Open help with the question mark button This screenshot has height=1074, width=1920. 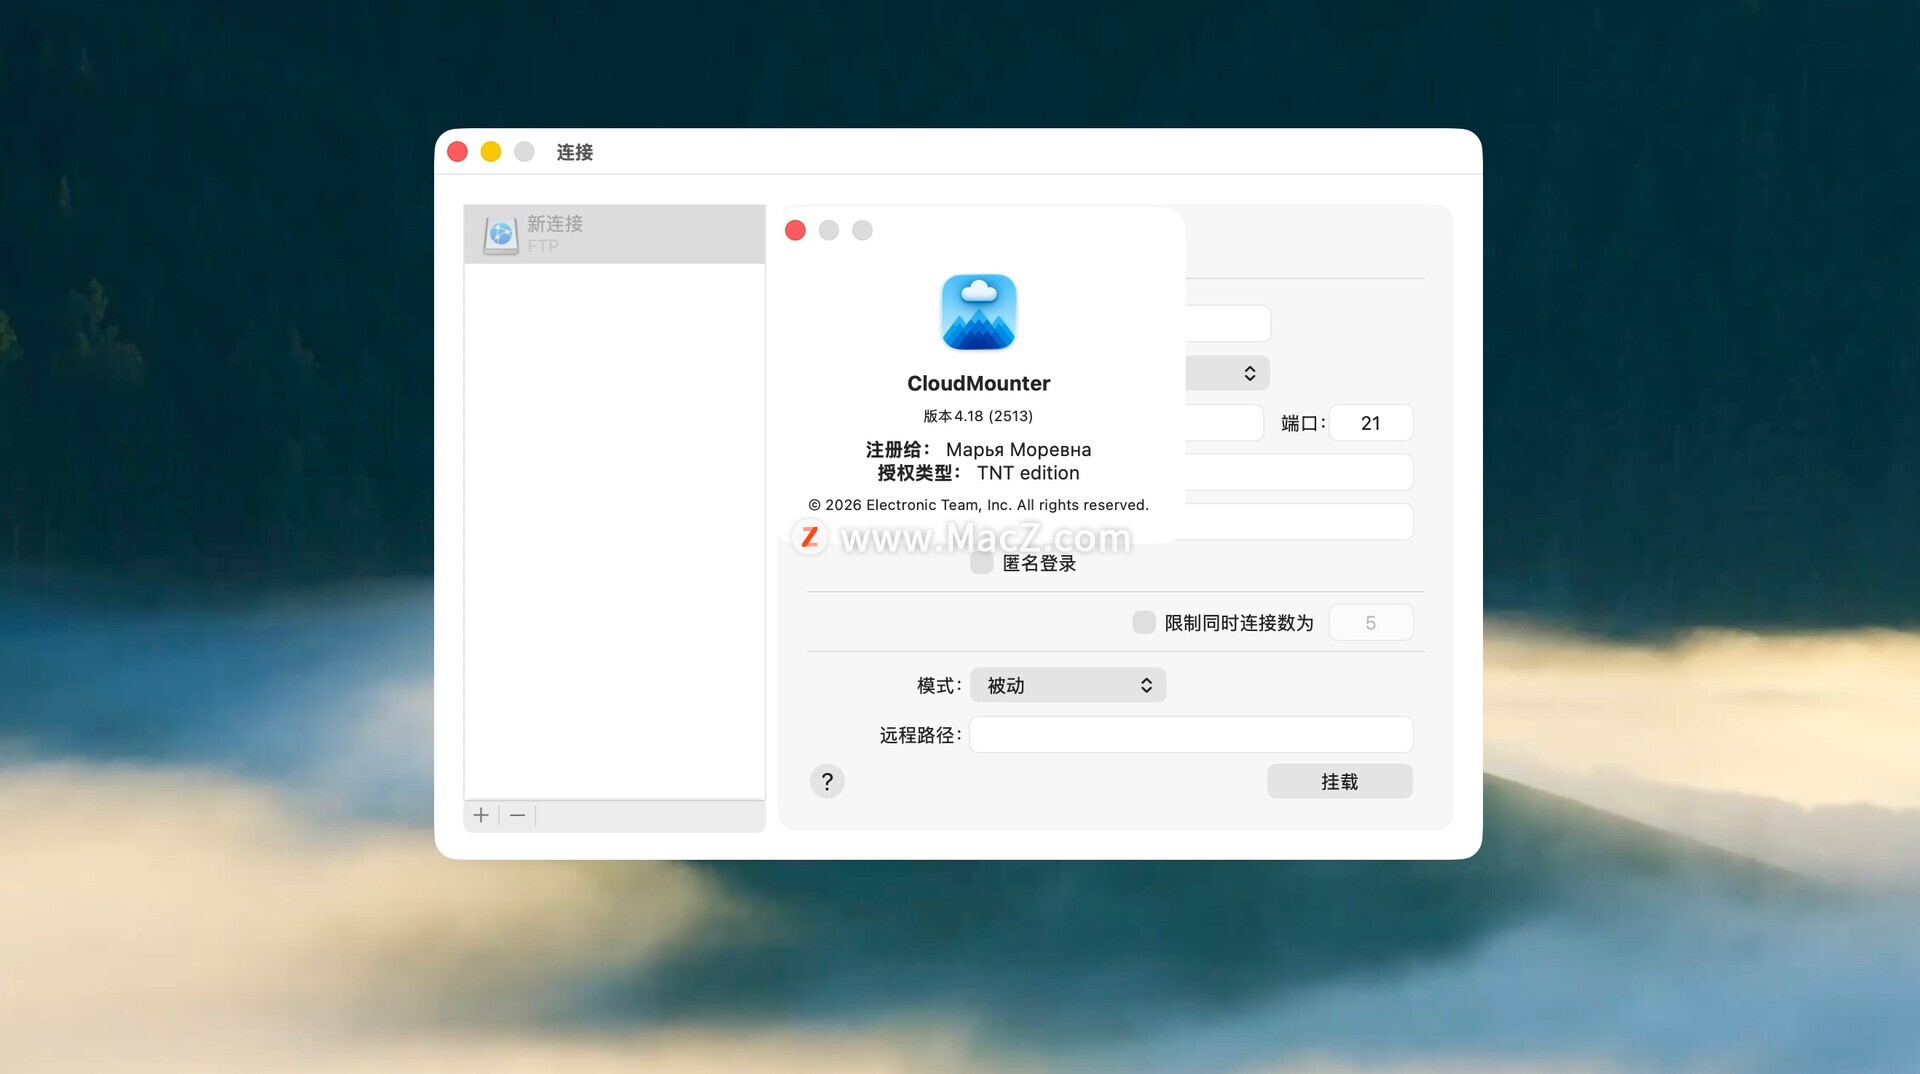(827, 781)
